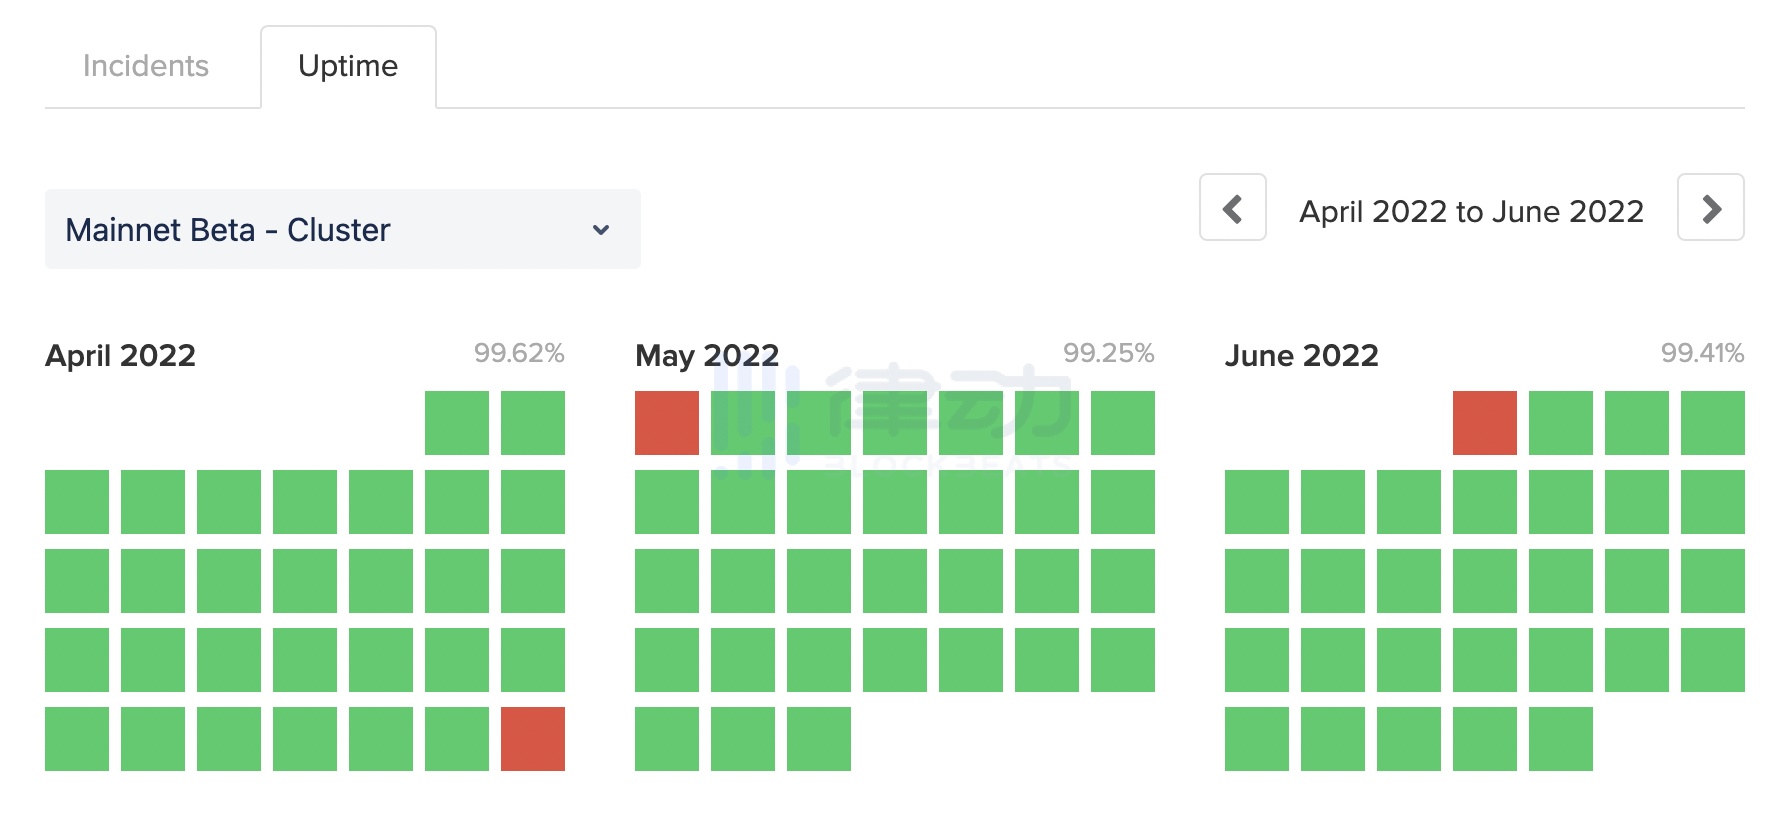Click the red outage day in April 2022
Screen dimensions: 1786x832
click(533, 739)
